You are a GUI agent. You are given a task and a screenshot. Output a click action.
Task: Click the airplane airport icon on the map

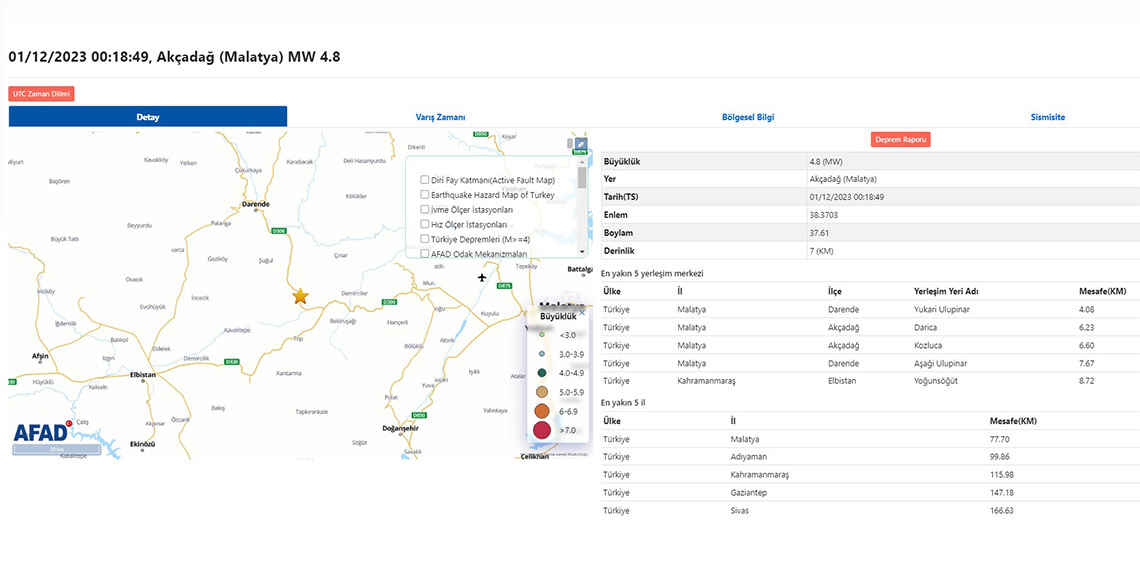click(482, 277)
